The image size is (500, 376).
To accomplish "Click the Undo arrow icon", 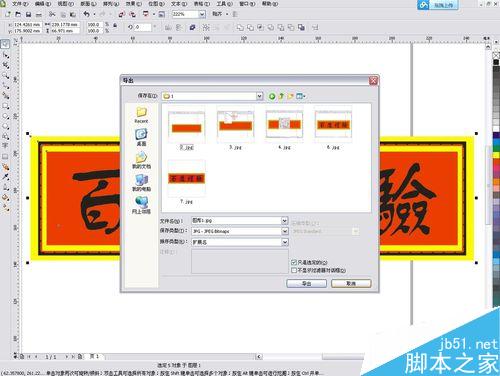I will coord(87,14).
